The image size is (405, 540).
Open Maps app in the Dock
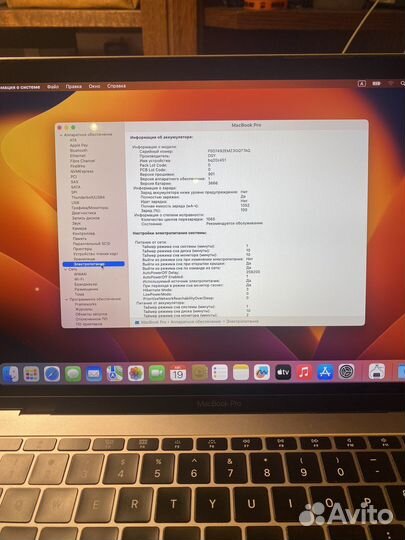point(115,373)
